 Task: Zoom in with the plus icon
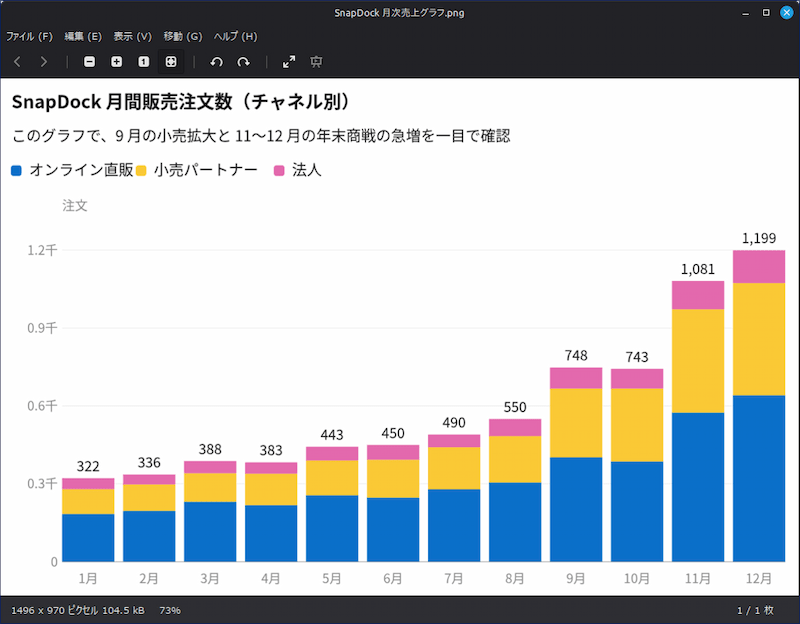pos(116,62)
